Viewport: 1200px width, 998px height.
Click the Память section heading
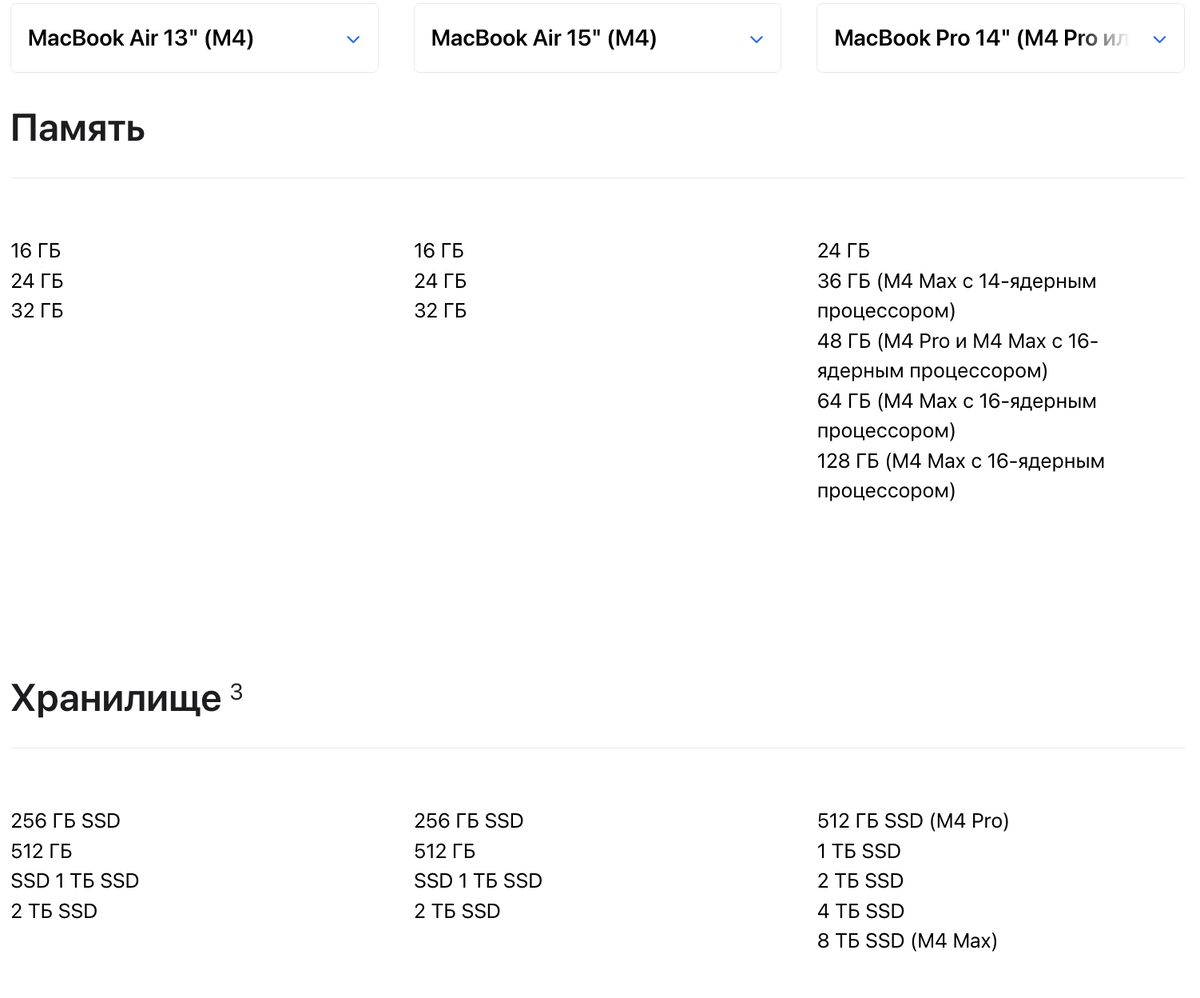[x=78, y=128]
